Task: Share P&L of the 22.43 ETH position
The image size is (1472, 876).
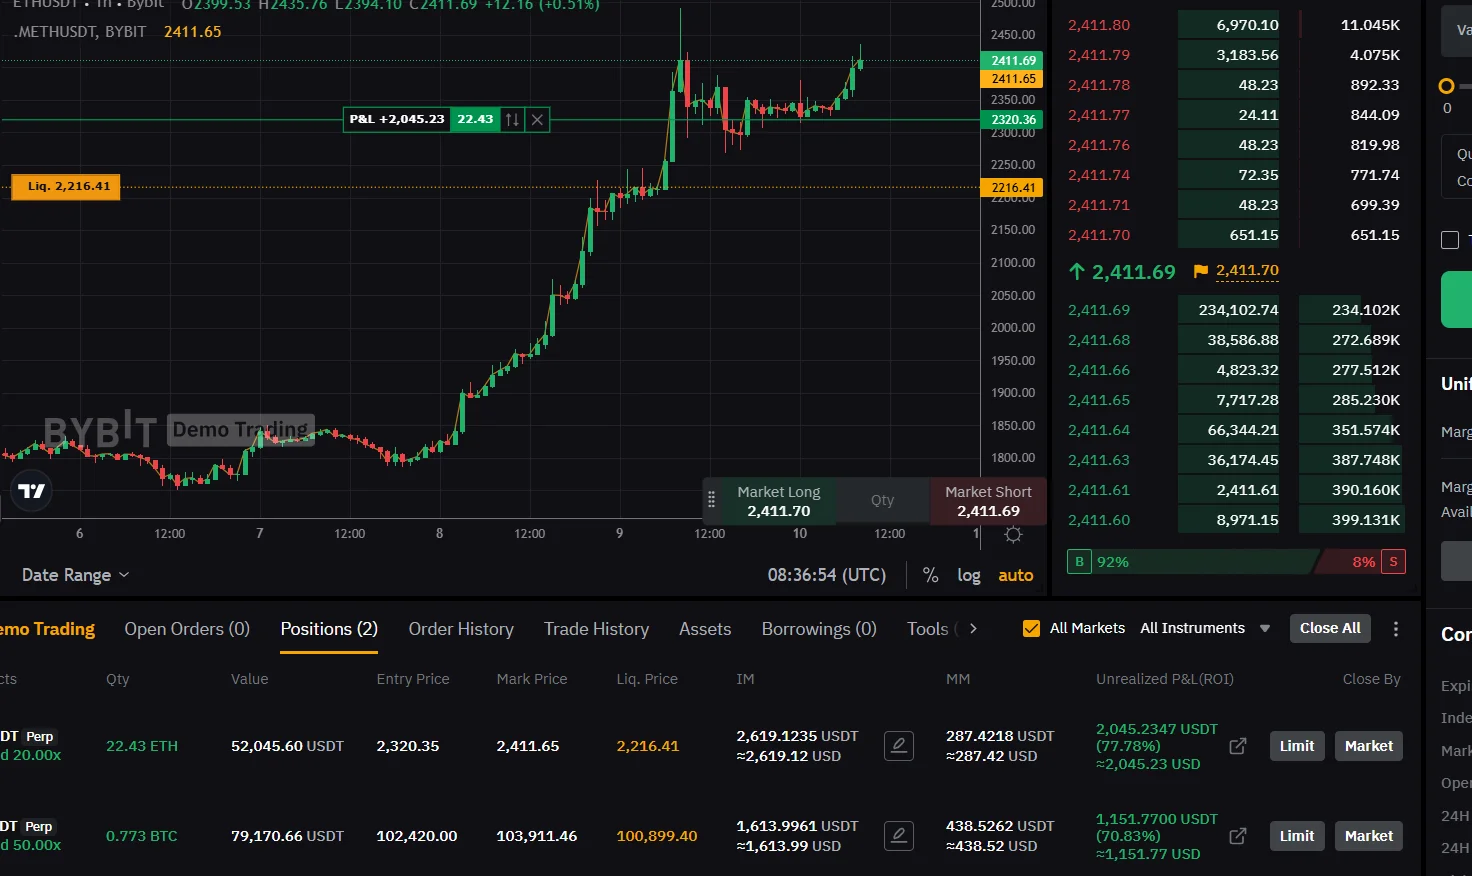Action: point(1238,746)
